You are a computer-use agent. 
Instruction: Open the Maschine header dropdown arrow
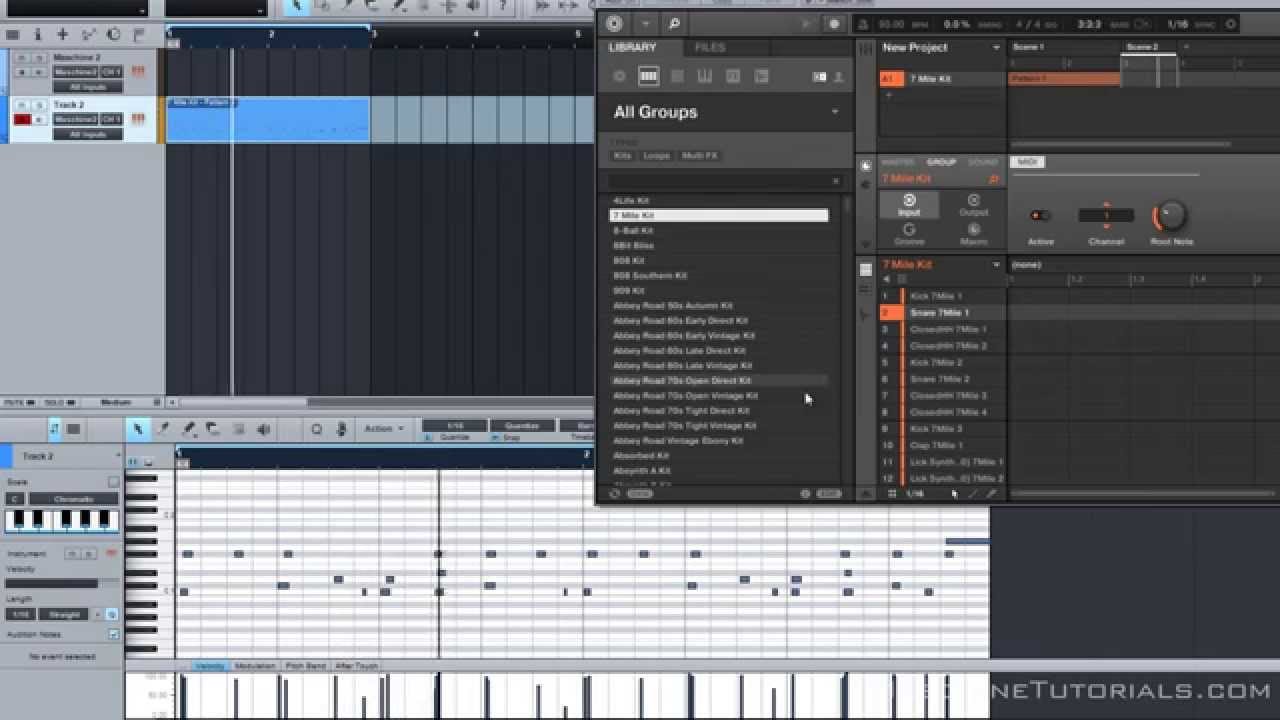click(x=645, y=23)
